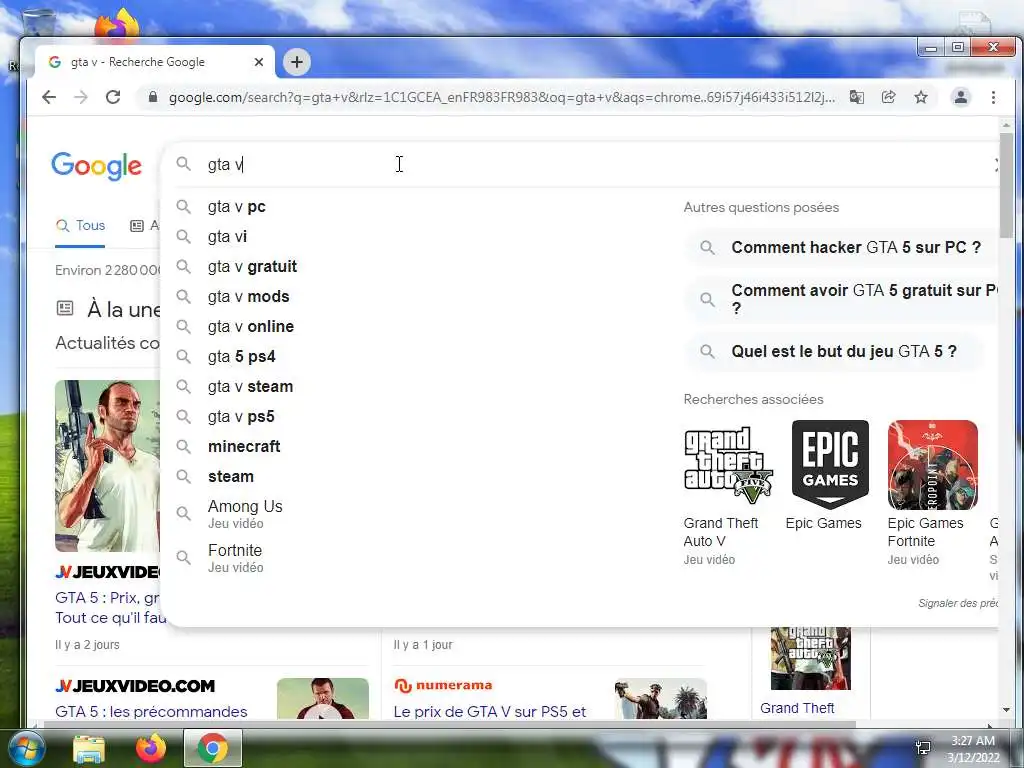Image resolution: width=1024 pixels, height=768 pixels.
Task: Reload the page with the refresh icon
Action: (113, 97)
